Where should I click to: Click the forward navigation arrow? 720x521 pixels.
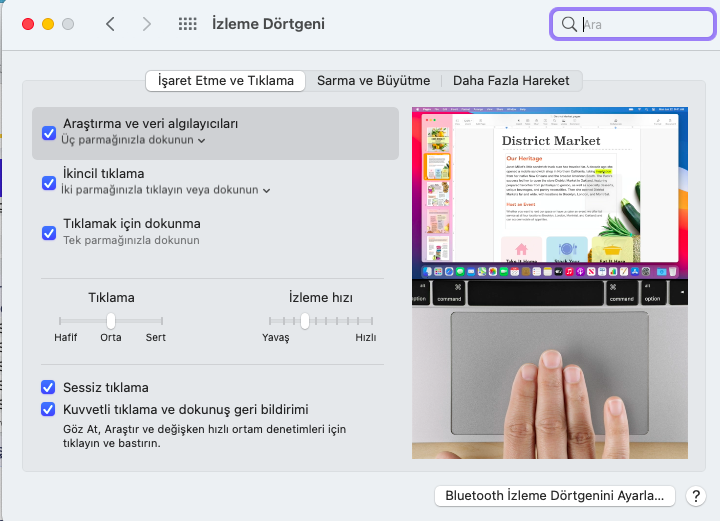[x=147, y=24]
